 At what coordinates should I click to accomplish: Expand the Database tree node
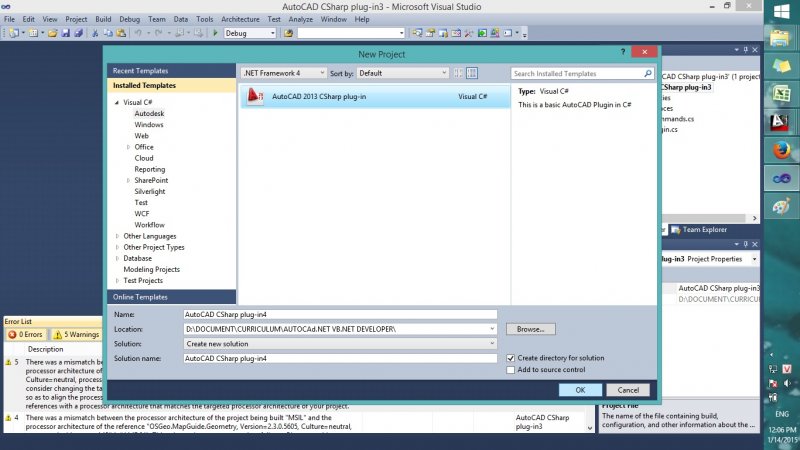click(117, 259)
